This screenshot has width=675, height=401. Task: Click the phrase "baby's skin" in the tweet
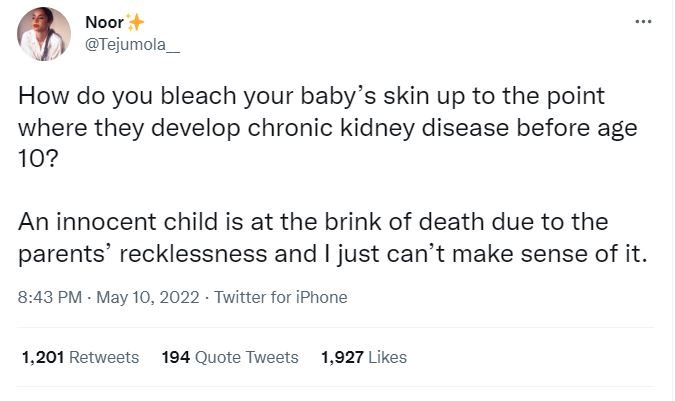(354, 102)
